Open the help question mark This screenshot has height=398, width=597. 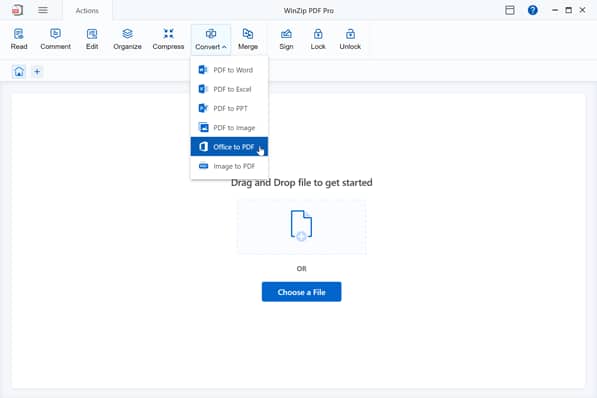pos(533,10)
